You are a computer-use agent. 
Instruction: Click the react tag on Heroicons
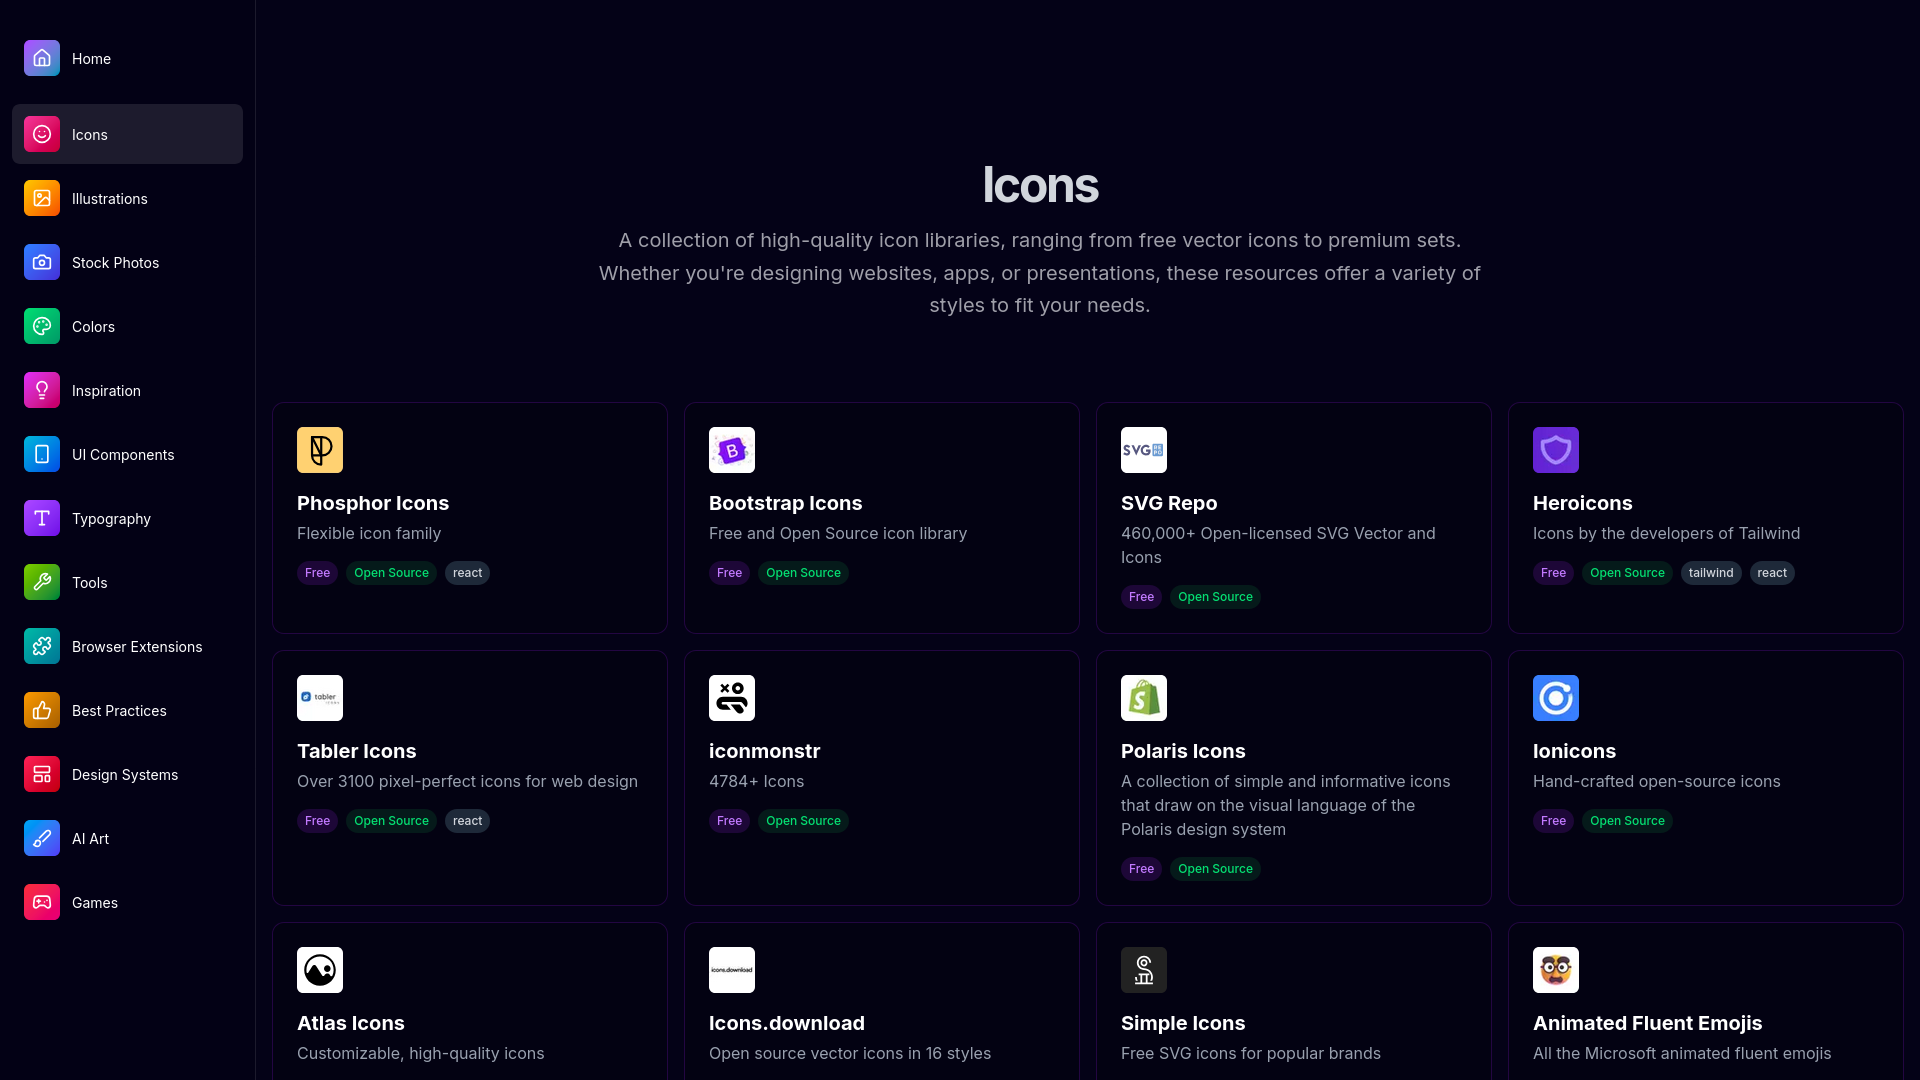pos(1772,573)
